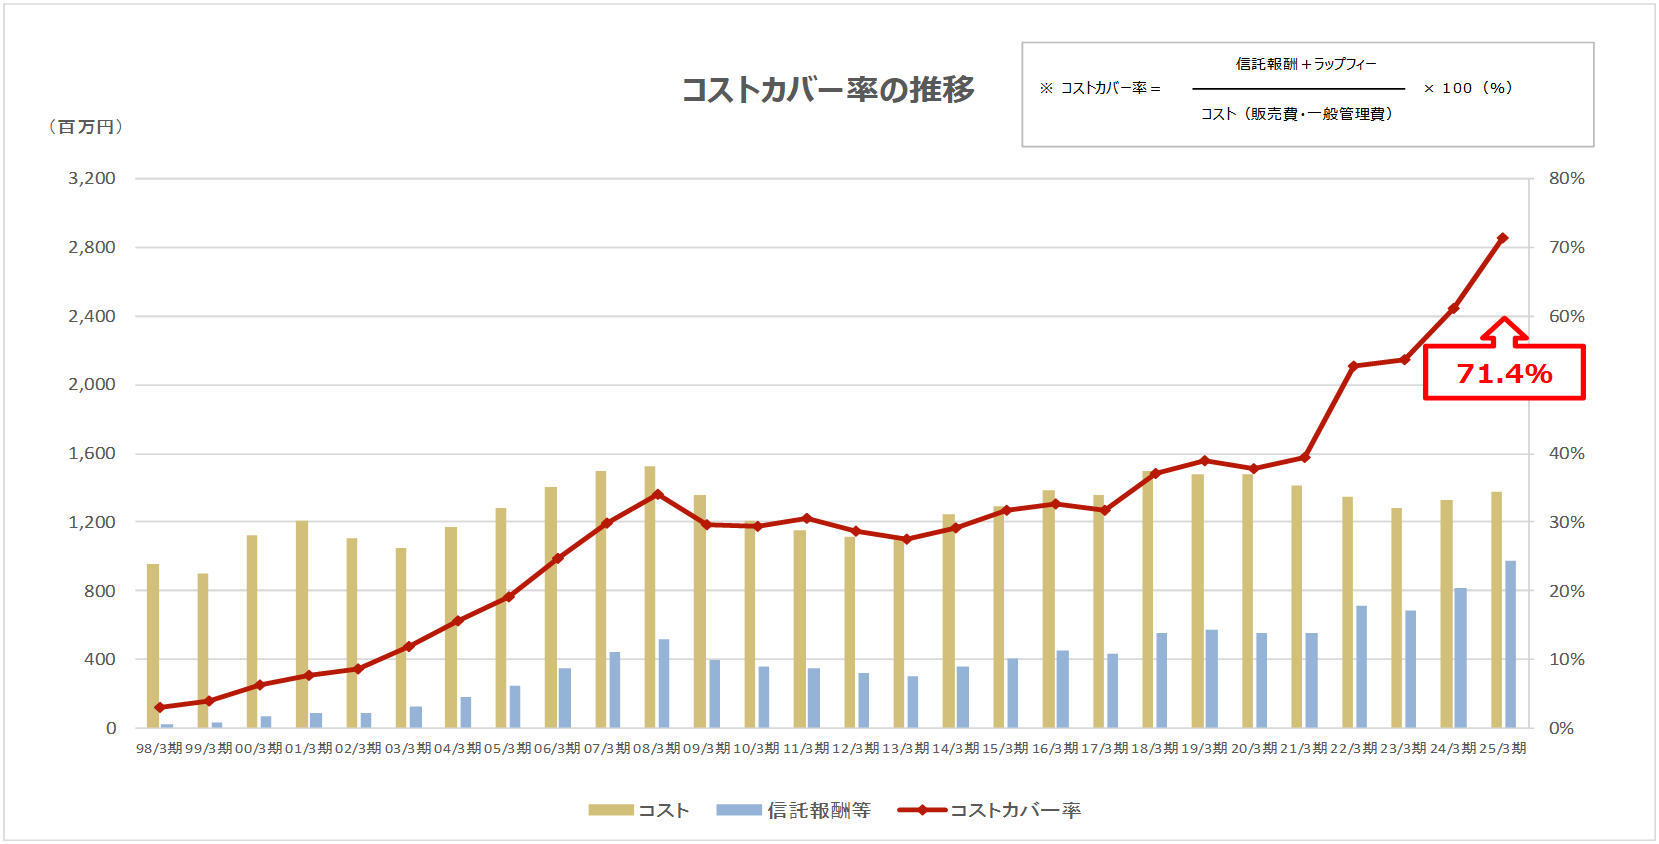
Task: Click the chart title コストカバー率の推移
Action: coord(827,90)
